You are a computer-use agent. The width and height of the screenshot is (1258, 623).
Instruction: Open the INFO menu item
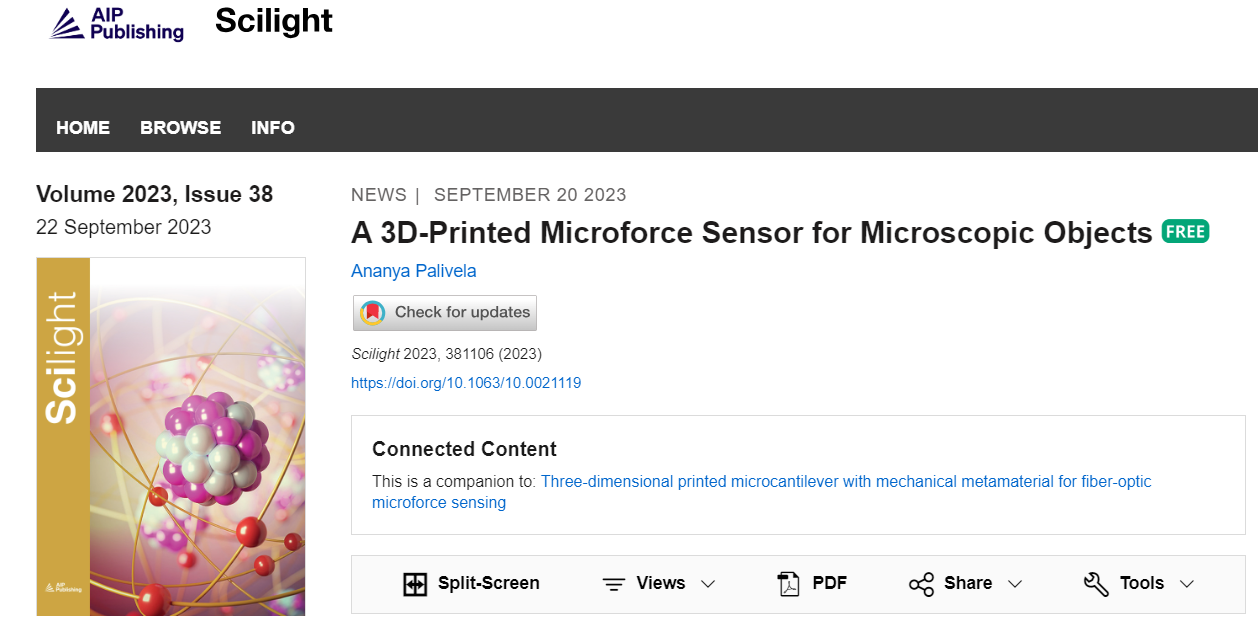point(273,128)
